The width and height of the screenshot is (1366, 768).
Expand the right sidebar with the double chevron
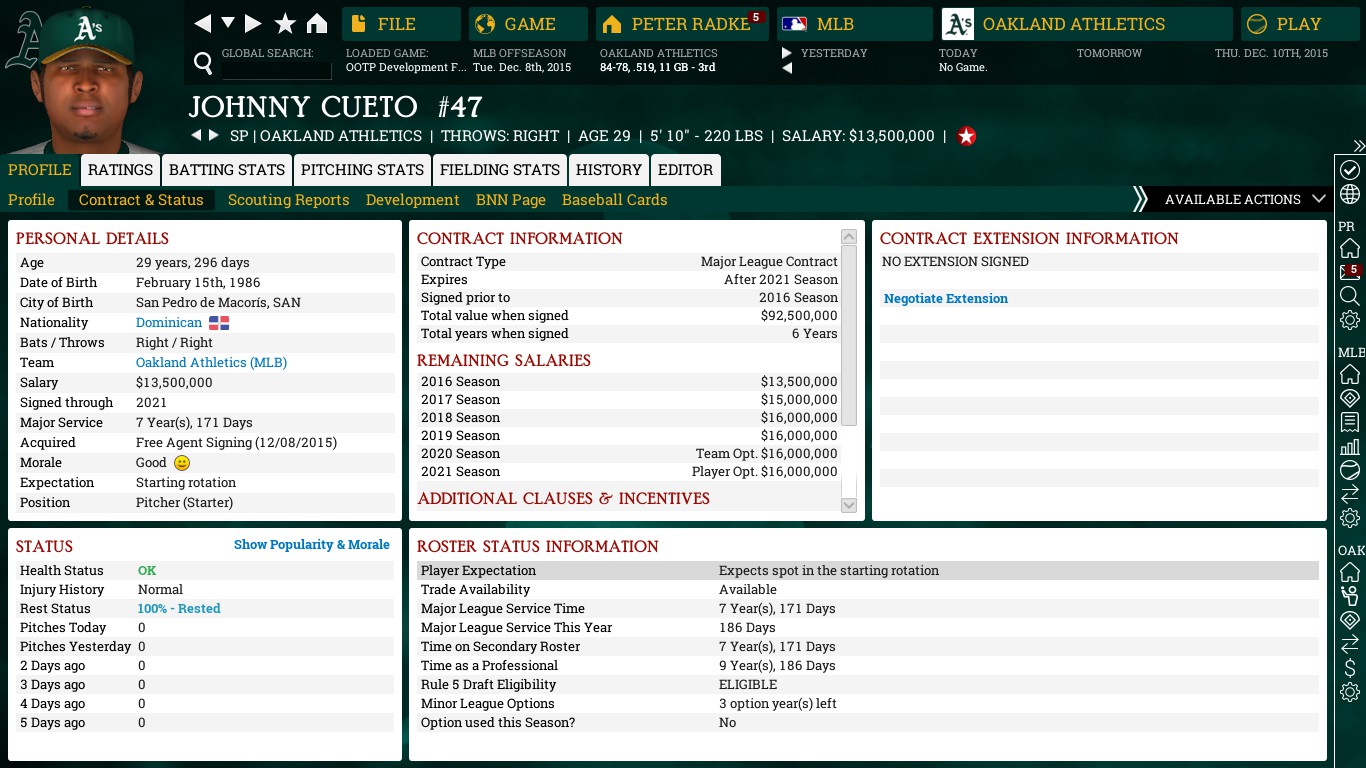coord(1359,146)
